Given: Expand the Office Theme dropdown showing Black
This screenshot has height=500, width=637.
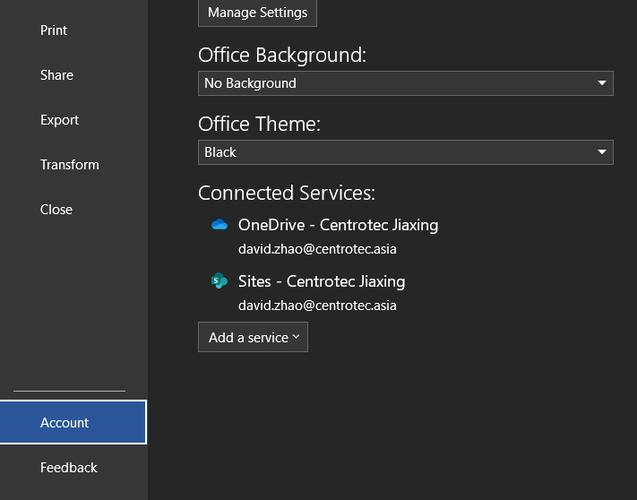Looking at the screenshot, I should click(x=406, y=152).
